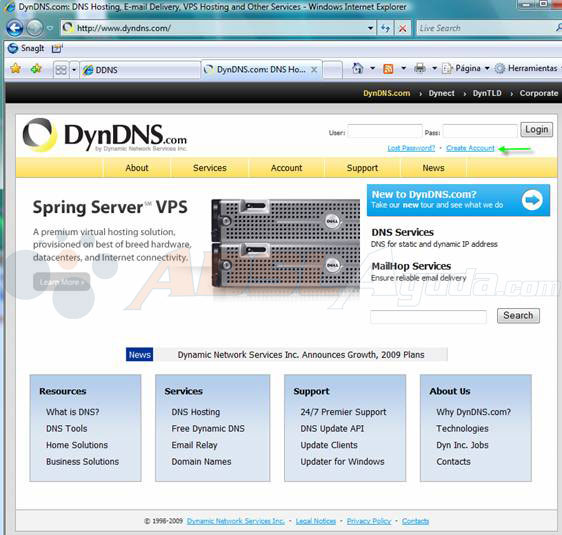Screen dimensions: 562x535
Task: Open the DNS Services heading link
Action: [402, 232]
